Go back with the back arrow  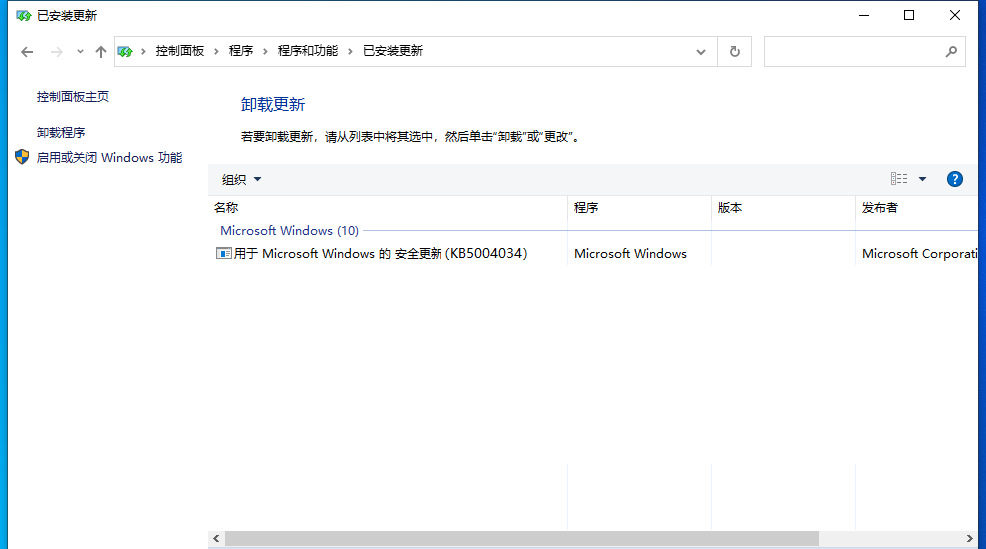pos(26,52)
